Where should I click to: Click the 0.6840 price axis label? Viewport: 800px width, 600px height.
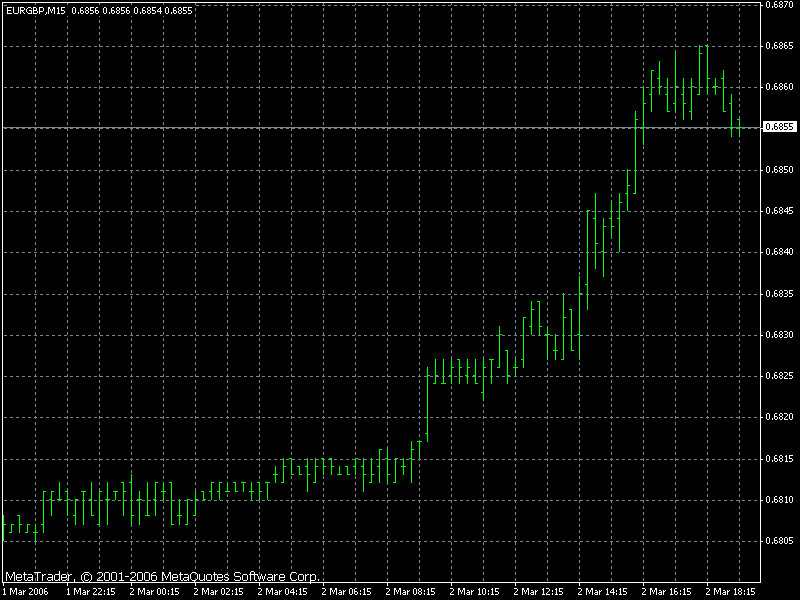779,252
